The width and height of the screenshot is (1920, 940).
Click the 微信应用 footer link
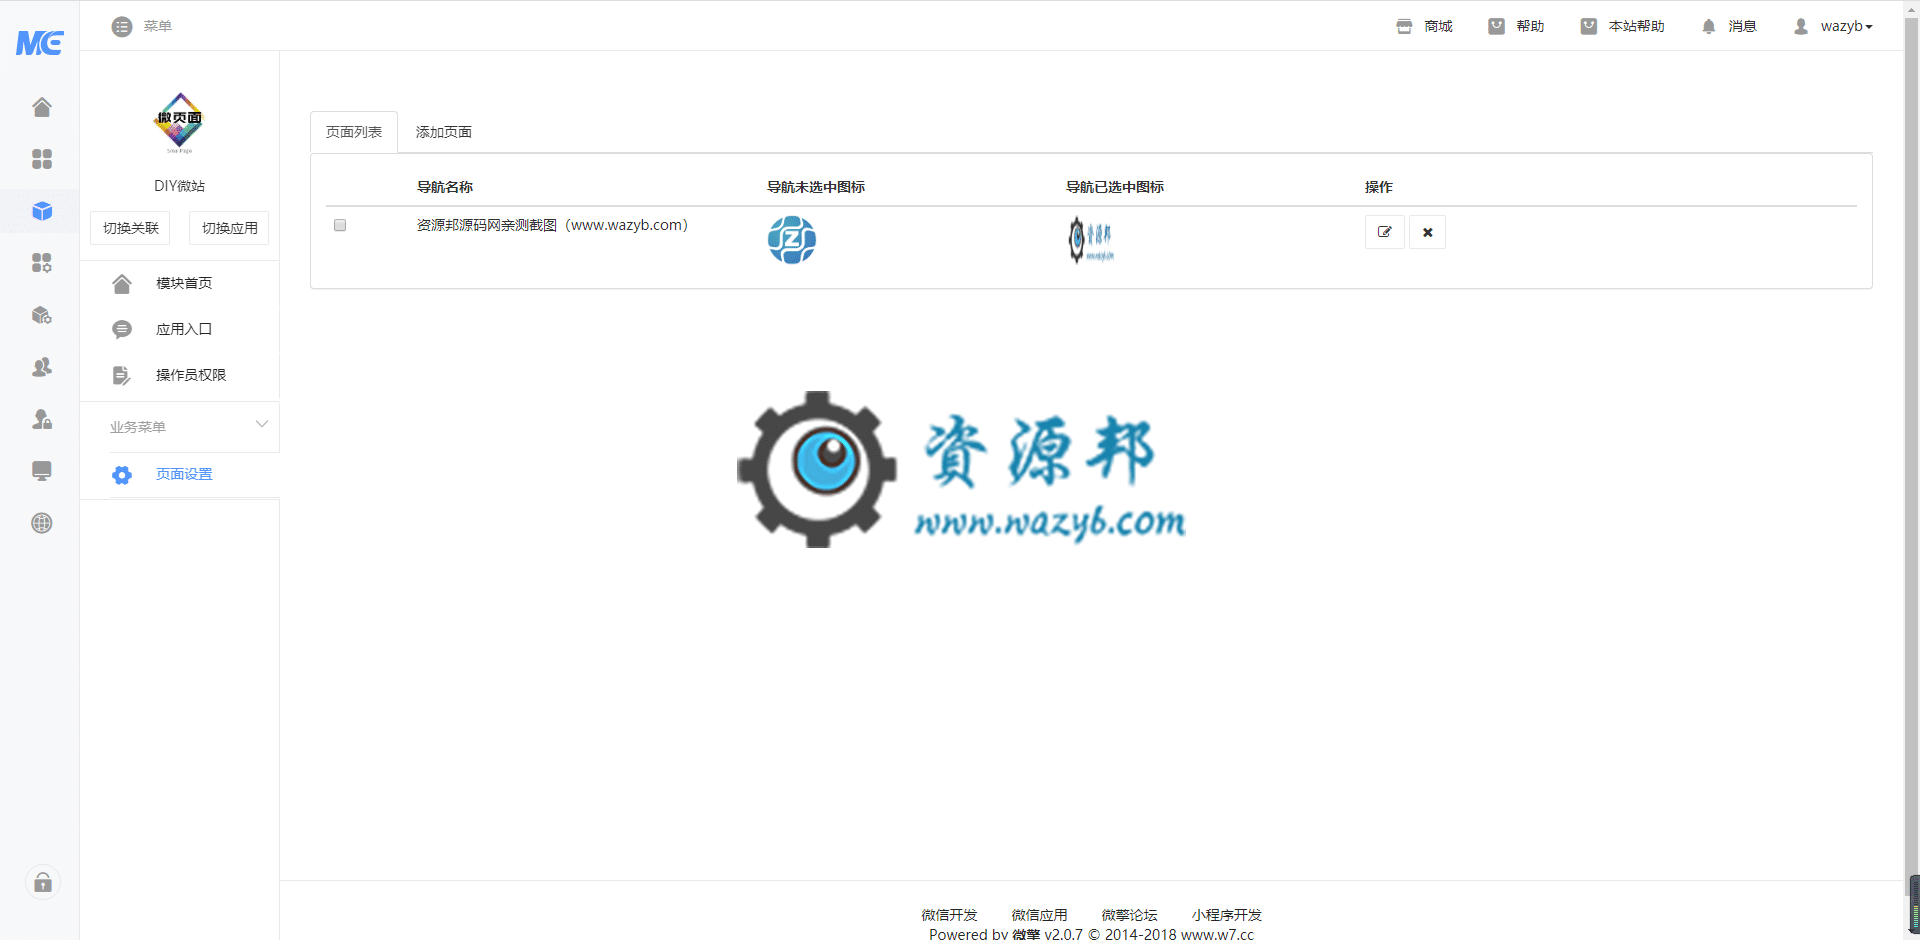pos(1039,915)
